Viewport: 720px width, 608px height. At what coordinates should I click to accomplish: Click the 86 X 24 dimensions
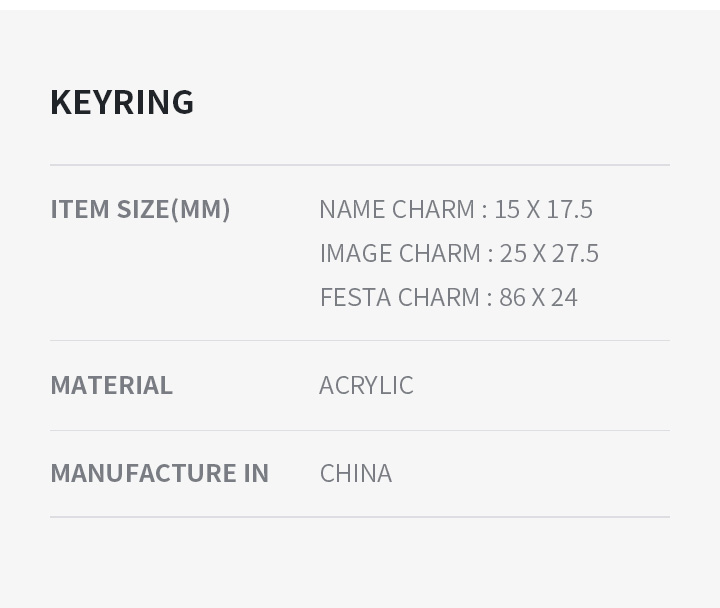point(539,297)
